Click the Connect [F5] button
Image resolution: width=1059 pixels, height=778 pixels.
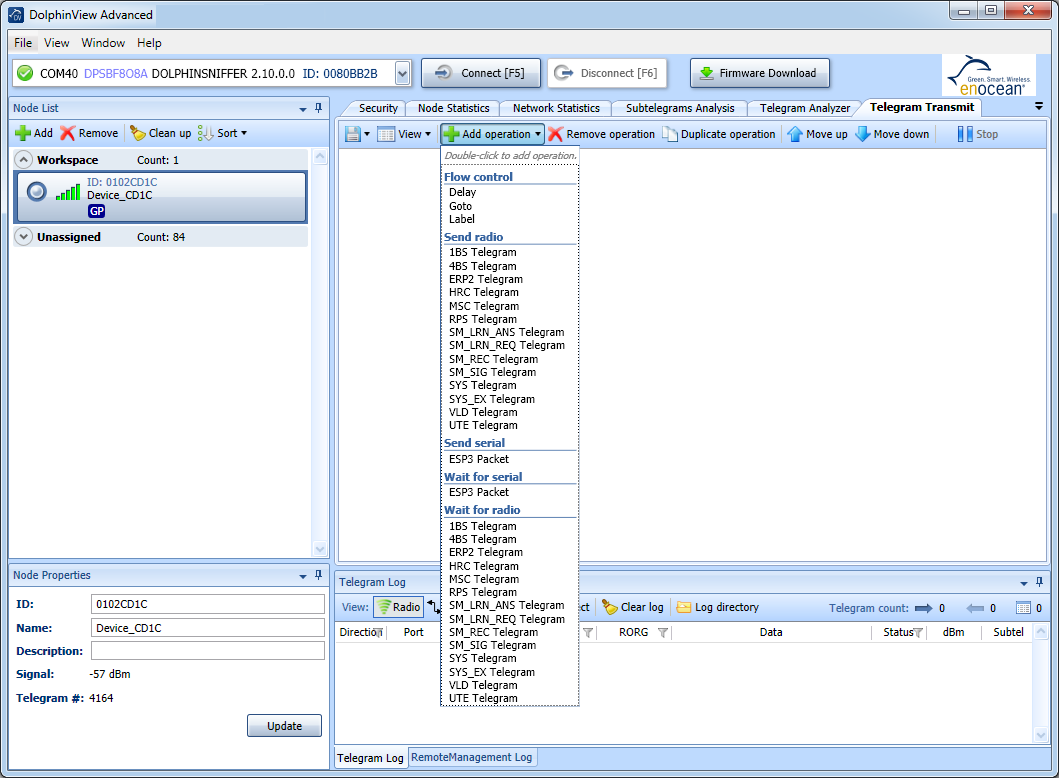[x=482, y=73]
